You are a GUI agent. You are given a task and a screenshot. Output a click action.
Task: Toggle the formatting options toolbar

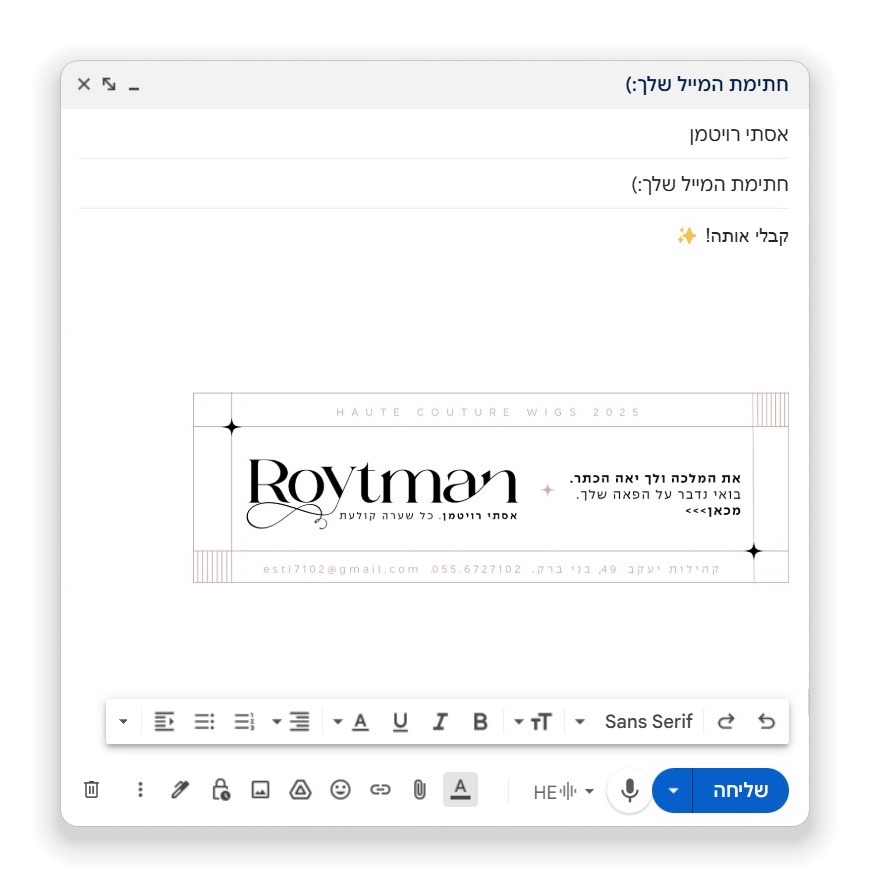(460, 789)
